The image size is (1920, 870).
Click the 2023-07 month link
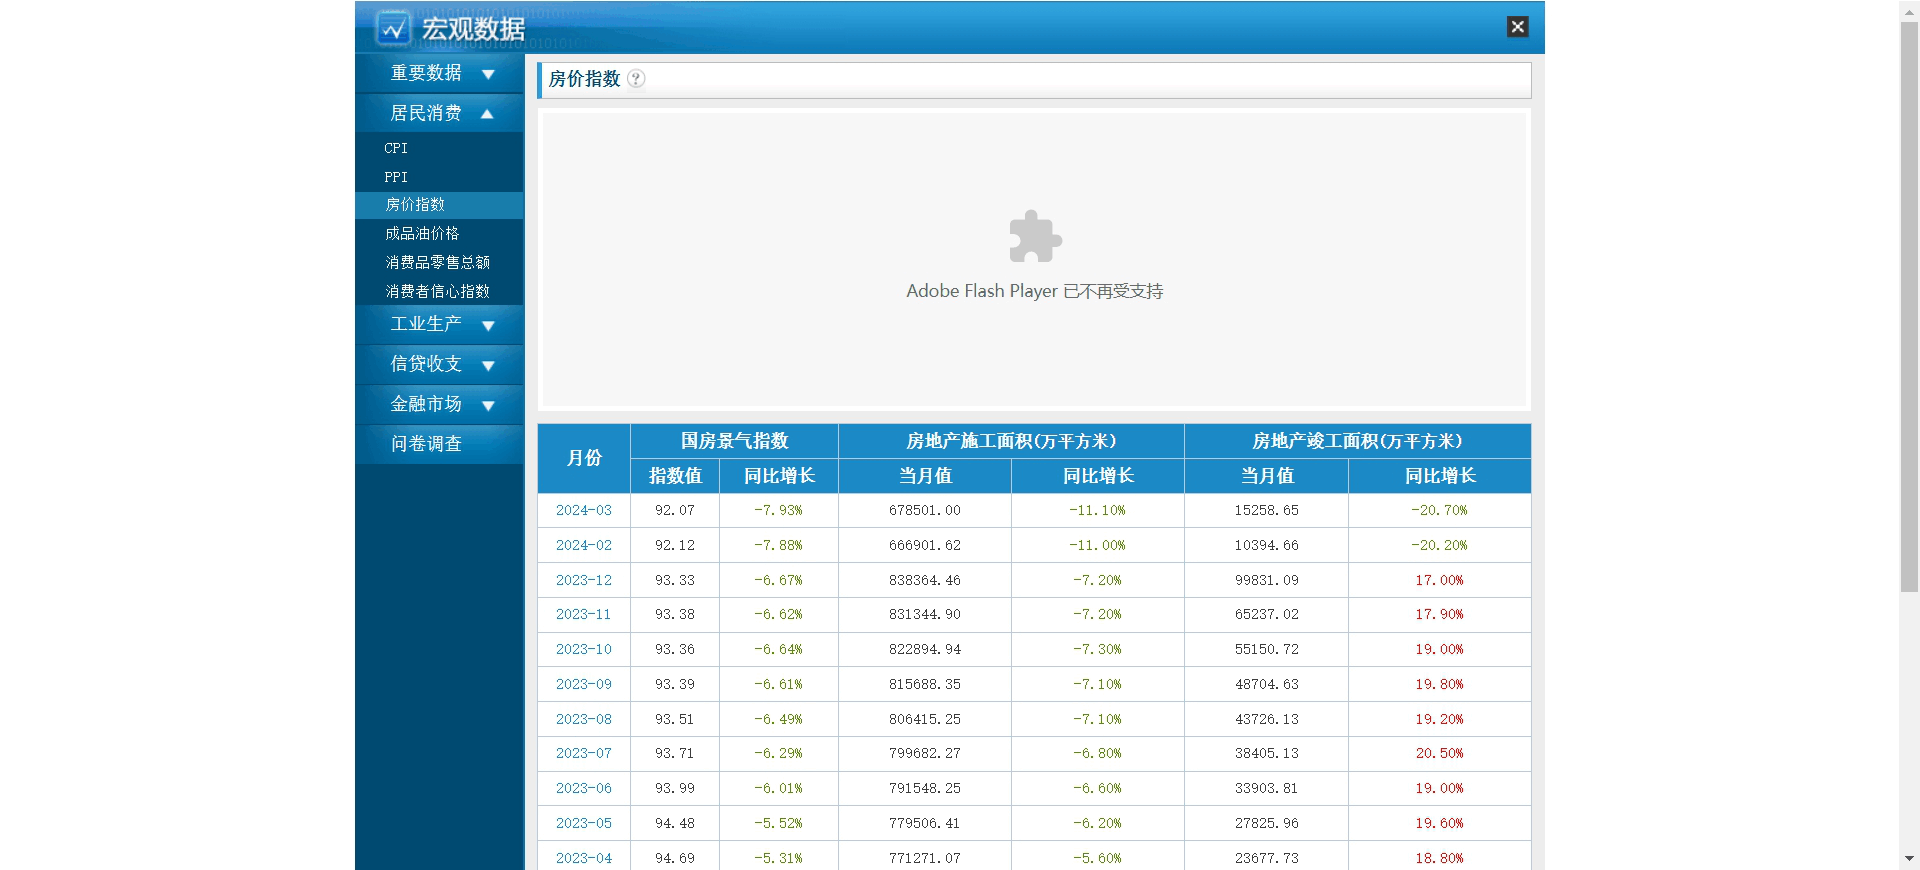point(584,753)
